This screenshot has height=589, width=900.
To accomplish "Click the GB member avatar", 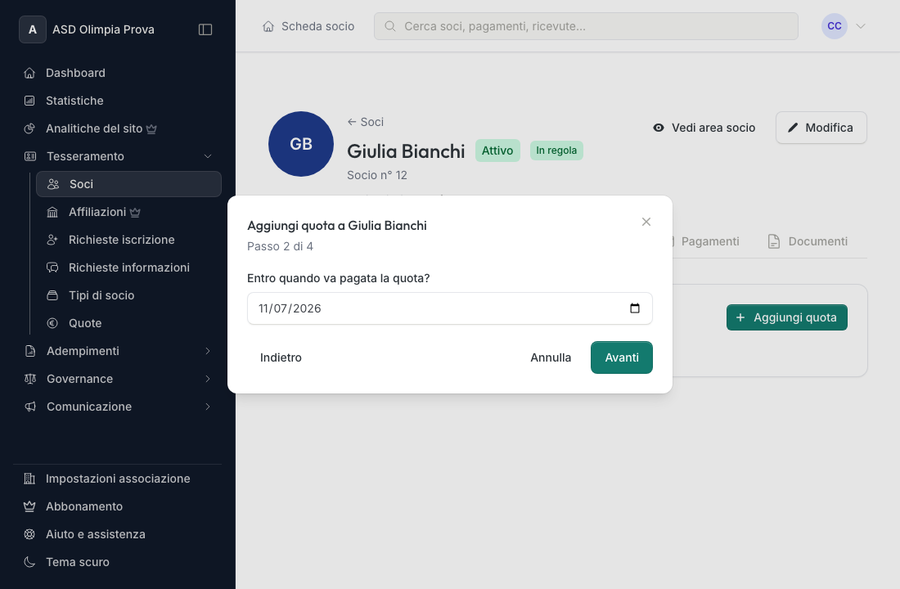I will click(x=301, y=144).
